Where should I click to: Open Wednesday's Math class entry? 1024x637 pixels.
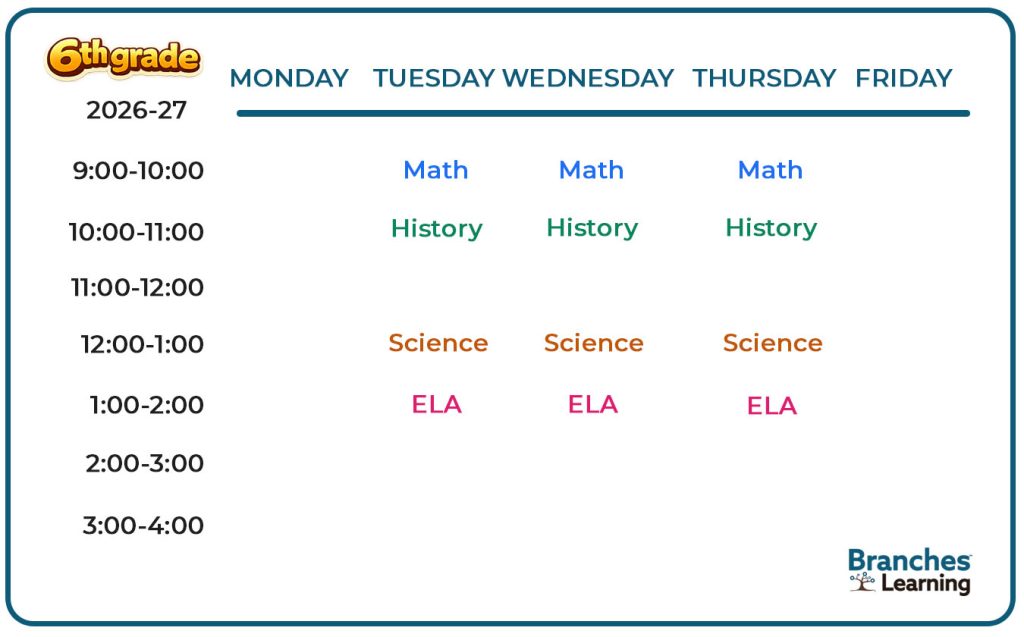point(591,170)
